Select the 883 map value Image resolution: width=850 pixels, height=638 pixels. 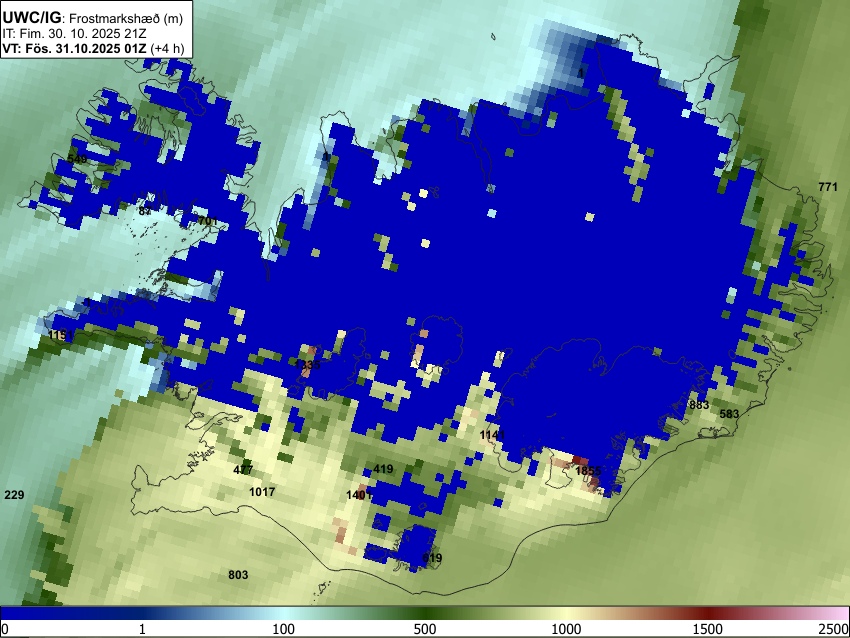coord(699,405)
